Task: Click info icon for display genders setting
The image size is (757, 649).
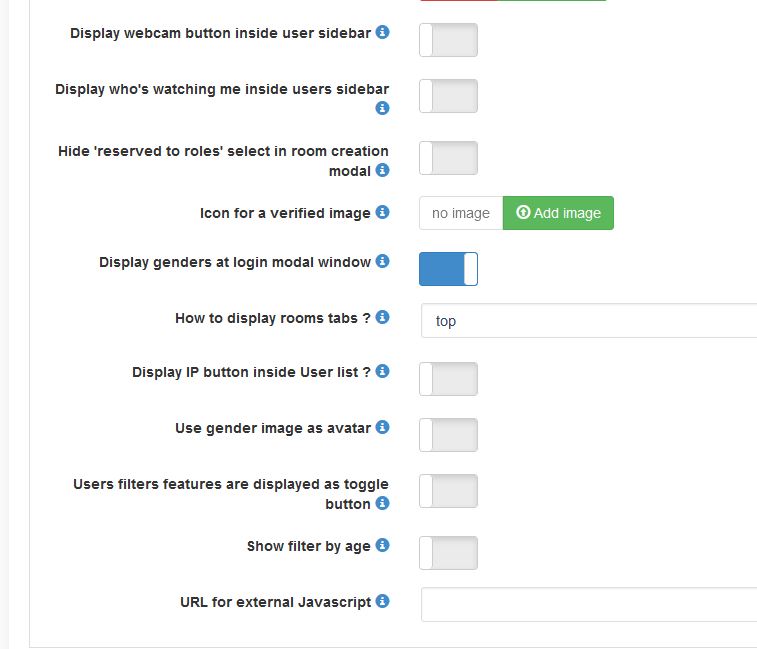Action: click(x=382, y=262)
